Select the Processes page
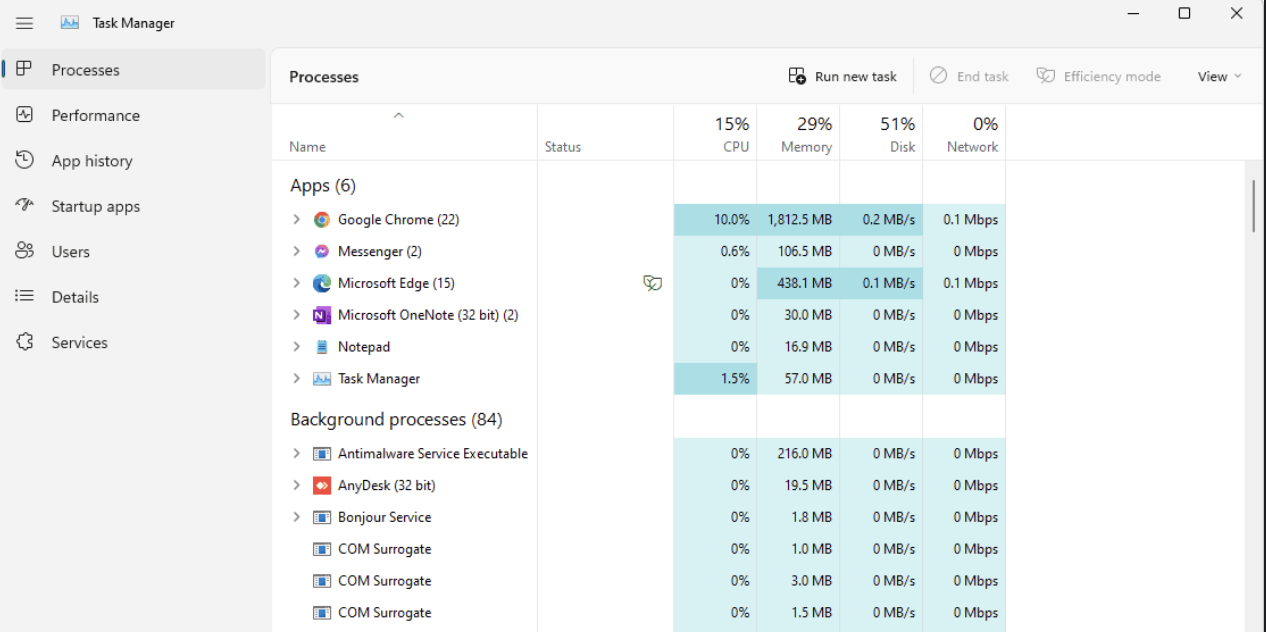This screenshot has width=1266, height=632. pyautogui.click(x=134, y=70)
